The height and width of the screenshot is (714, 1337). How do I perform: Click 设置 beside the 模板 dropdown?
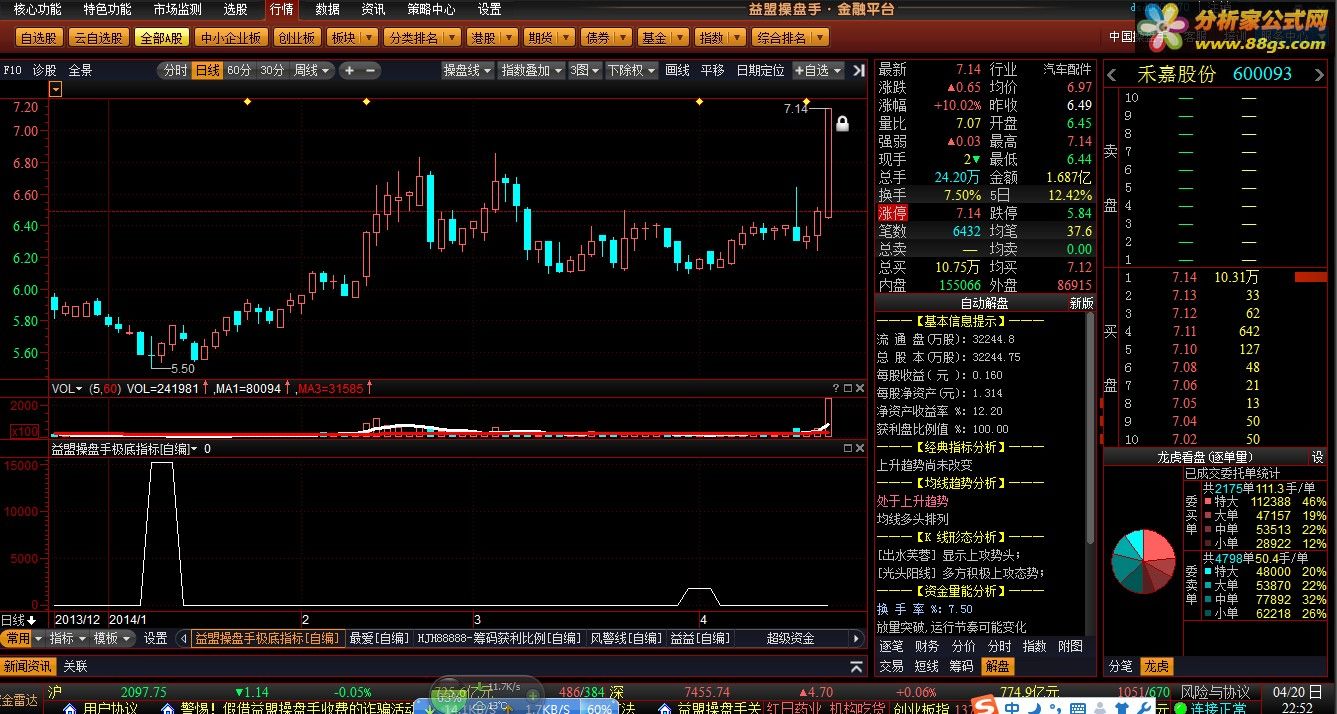155,638
